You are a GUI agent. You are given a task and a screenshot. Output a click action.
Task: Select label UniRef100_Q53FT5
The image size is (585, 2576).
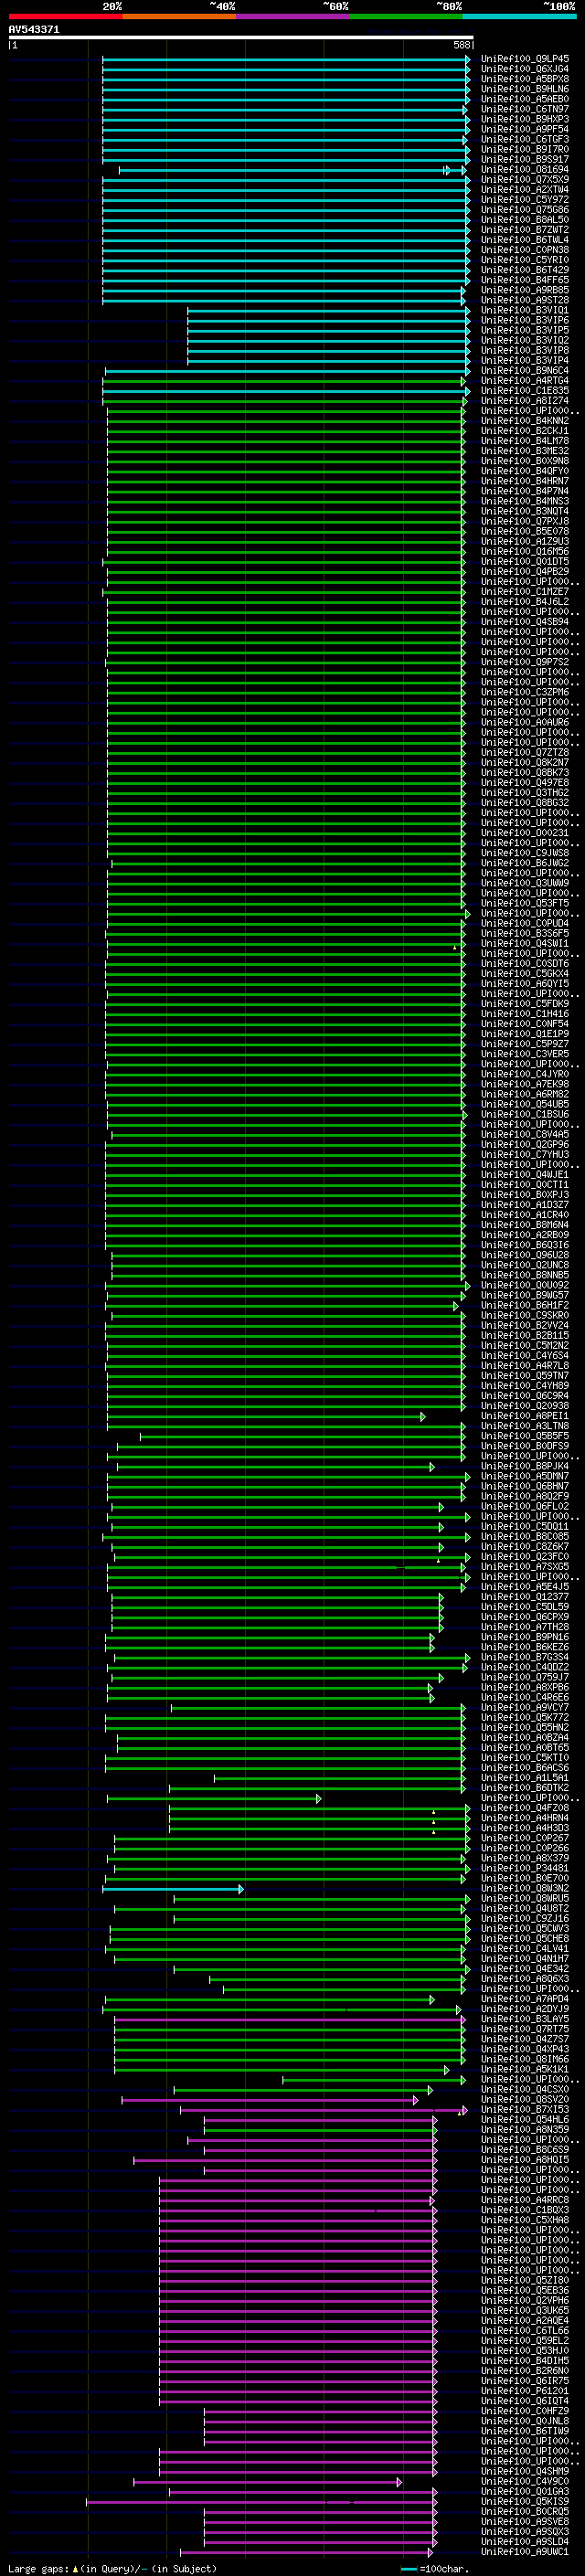pos(525,904)
